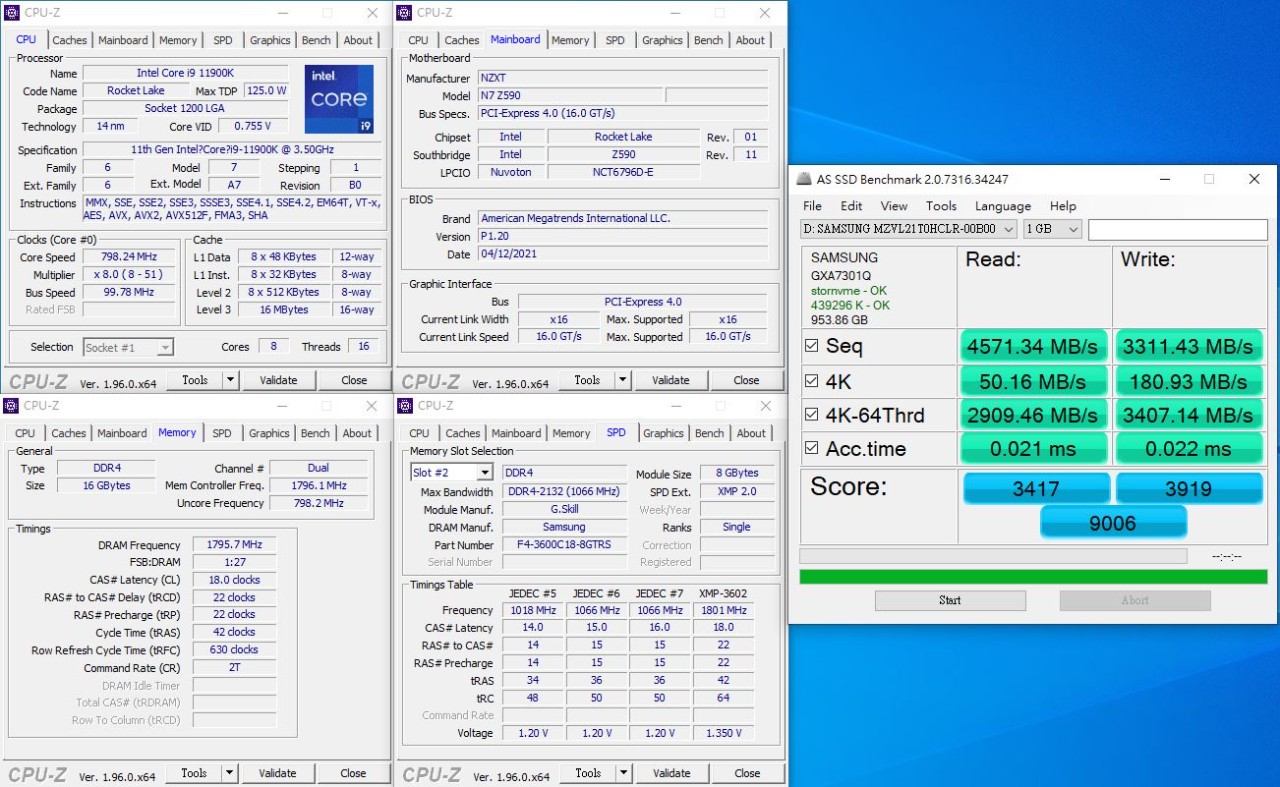
Task: Click Tools button in CPU tab window
Action: pos(195,380)
